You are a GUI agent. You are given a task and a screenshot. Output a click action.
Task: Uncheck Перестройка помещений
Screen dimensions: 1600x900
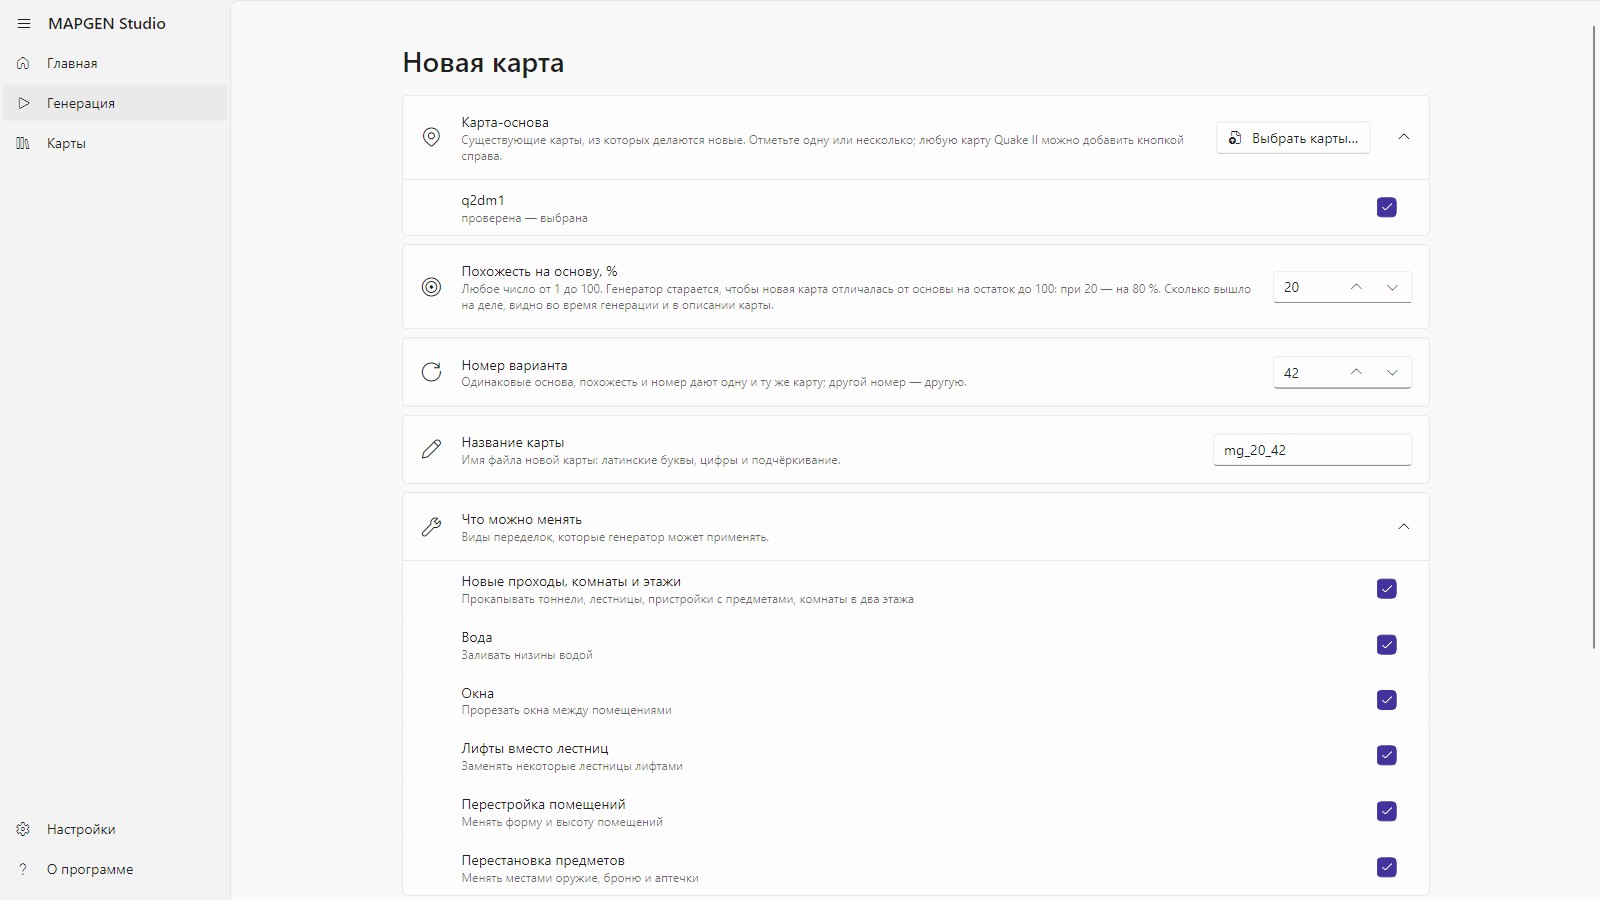(1387, 811)
